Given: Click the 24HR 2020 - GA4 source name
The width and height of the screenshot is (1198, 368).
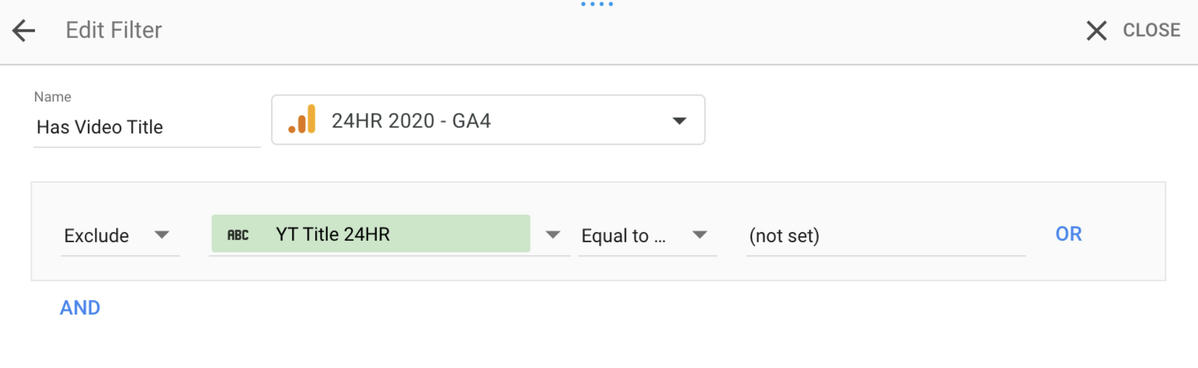Looking at the screenshot, I should (411, 121).
